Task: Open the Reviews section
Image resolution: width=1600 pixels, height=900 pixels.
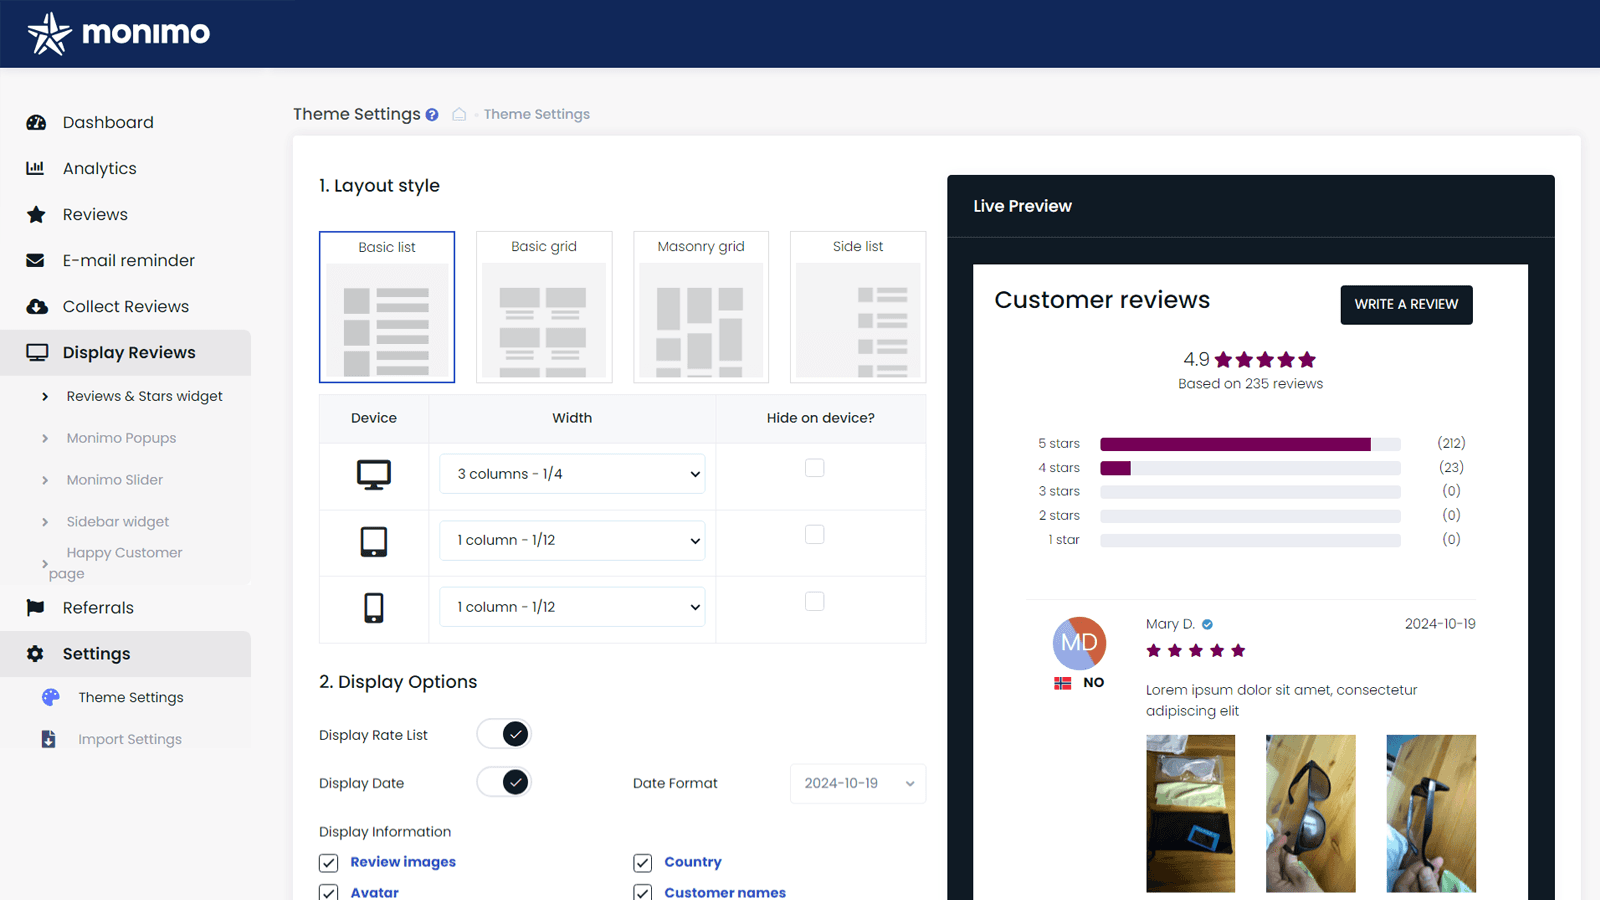Action: coord(95,214)
